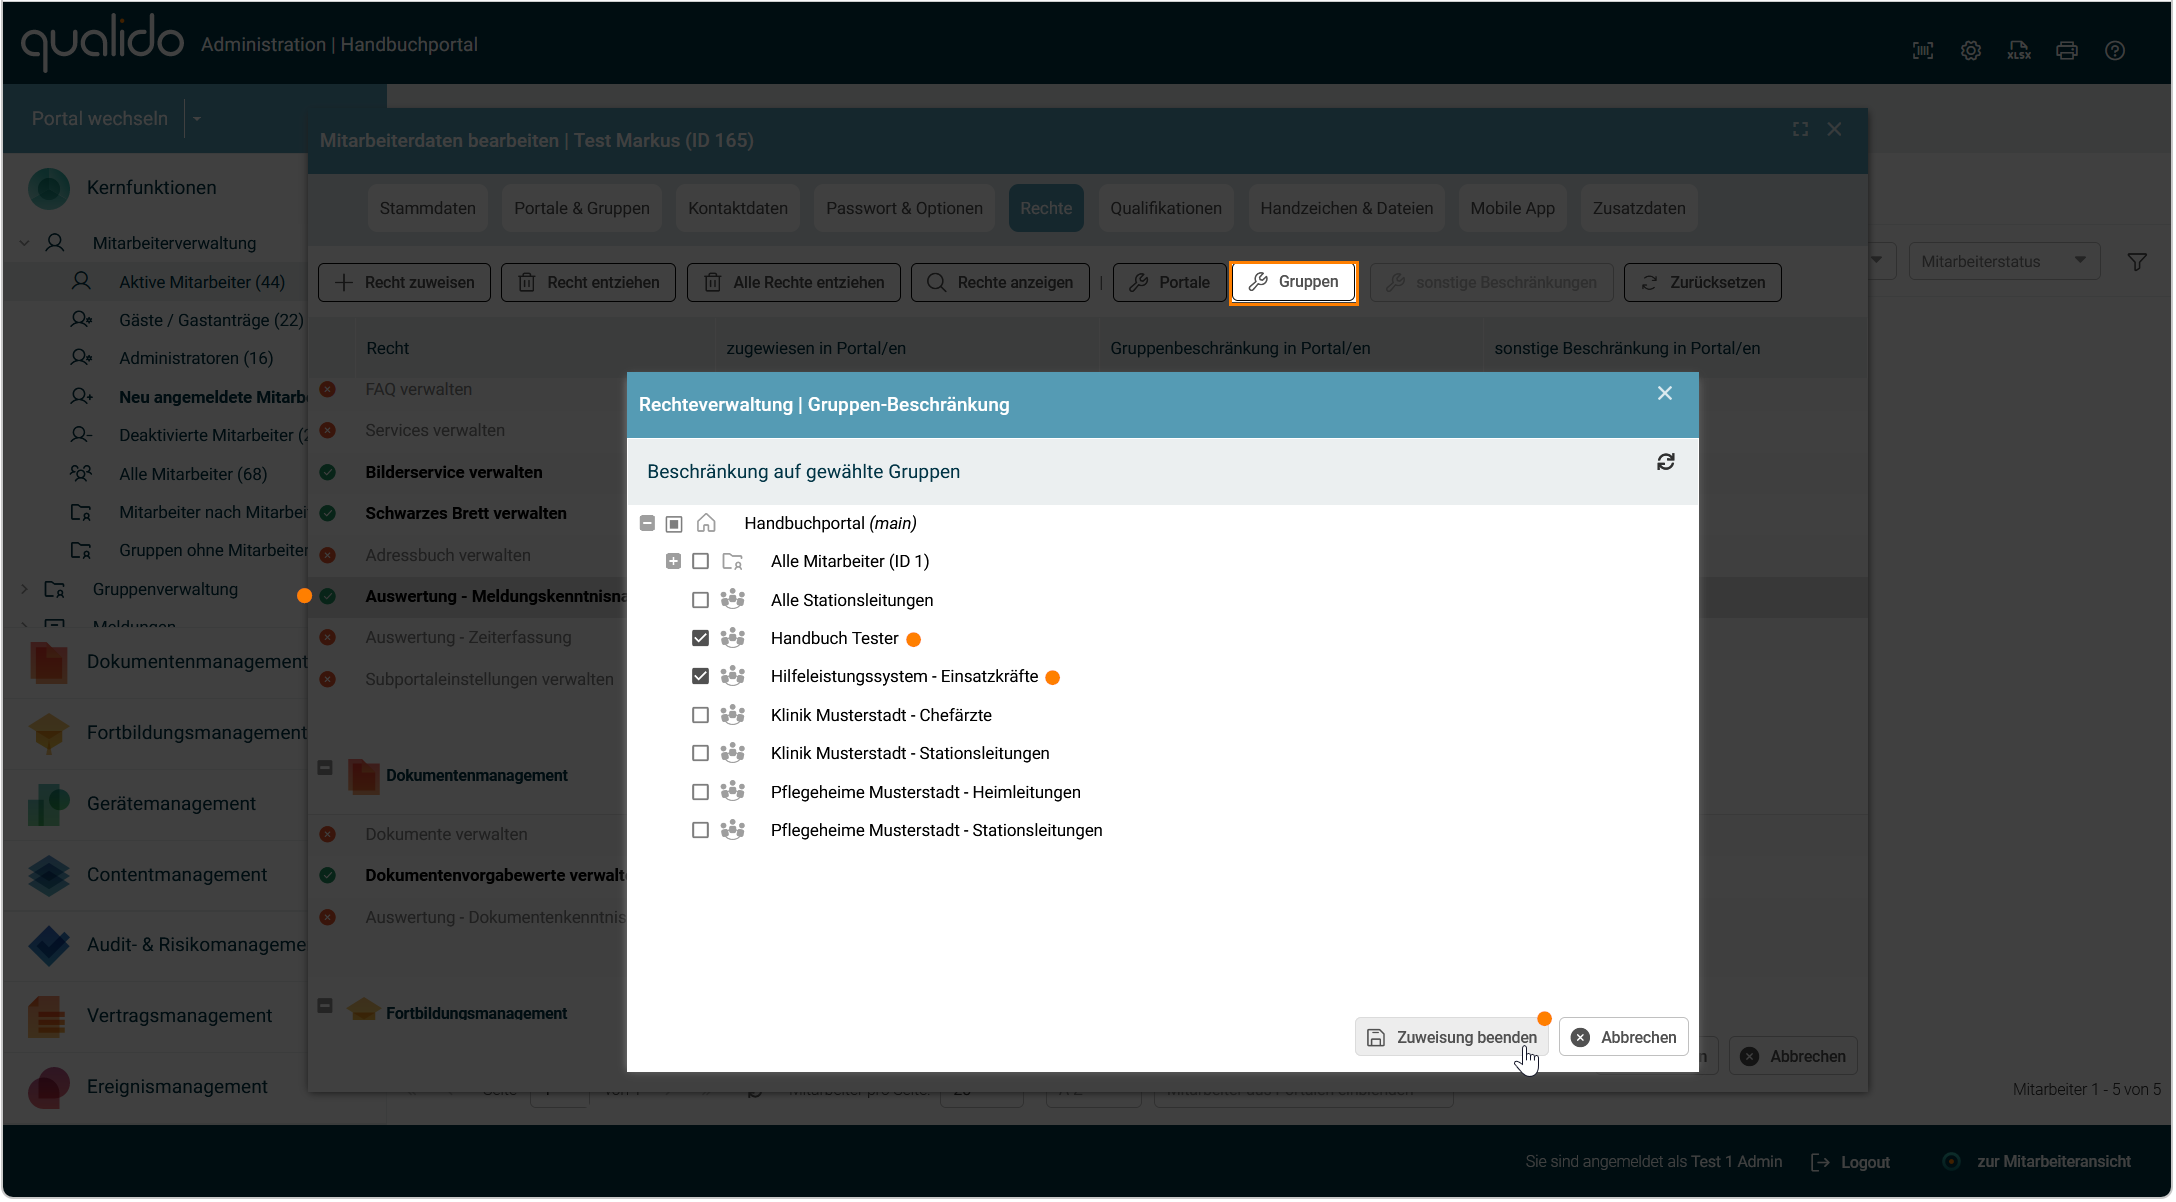The image size is (2176, 1202).
Task: Select Pflegeheime Musterstadt - Heimleitungen tree entry
Action: coord(925,792)
